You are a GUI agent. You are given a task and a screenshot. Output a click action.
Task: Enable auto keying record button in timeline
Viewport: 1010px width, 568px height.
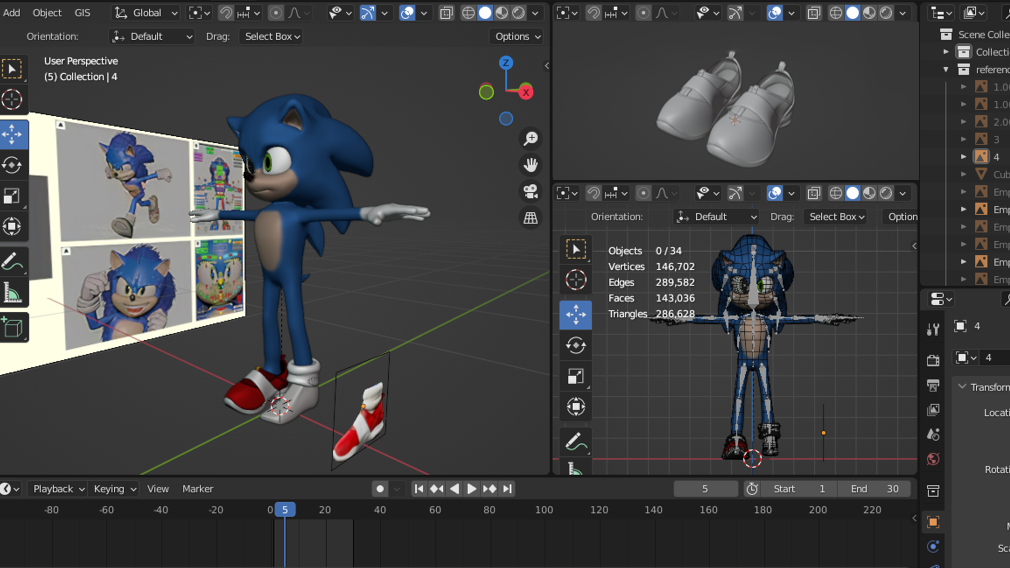tap(380, 489)
